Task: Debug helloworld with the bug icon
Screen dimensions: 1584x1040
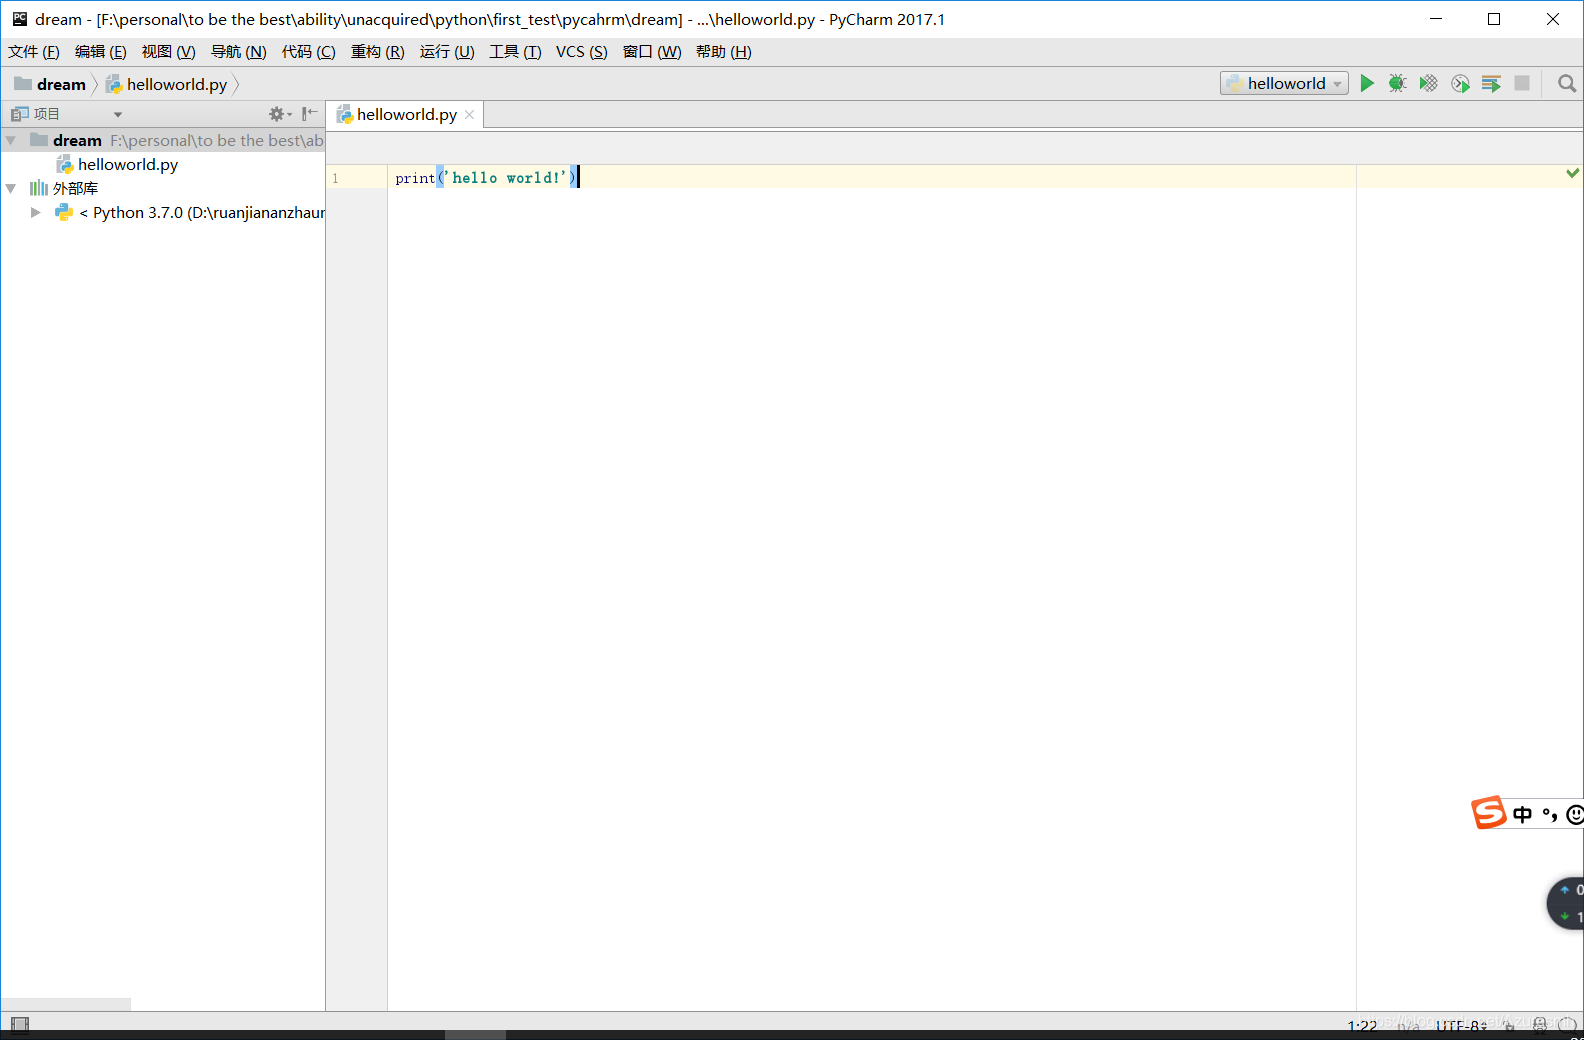Action: [1398, 84]
